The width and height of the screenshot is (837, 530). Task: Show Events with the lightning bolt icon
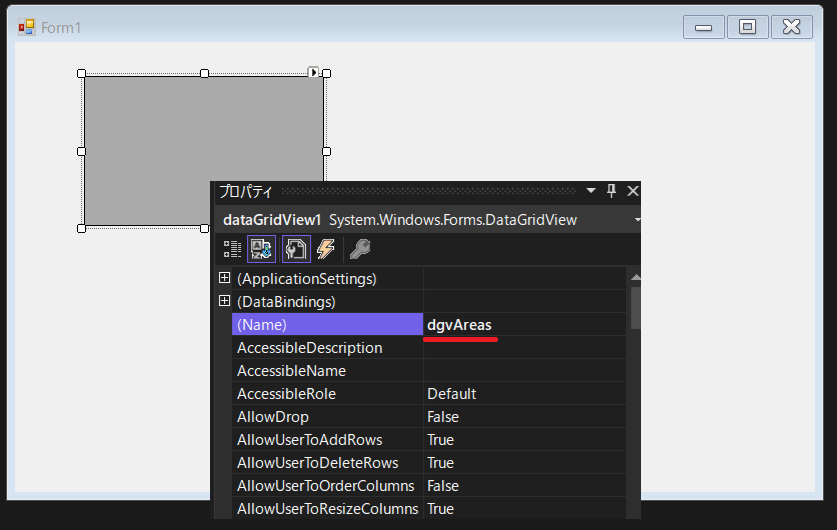click(326, 249)
